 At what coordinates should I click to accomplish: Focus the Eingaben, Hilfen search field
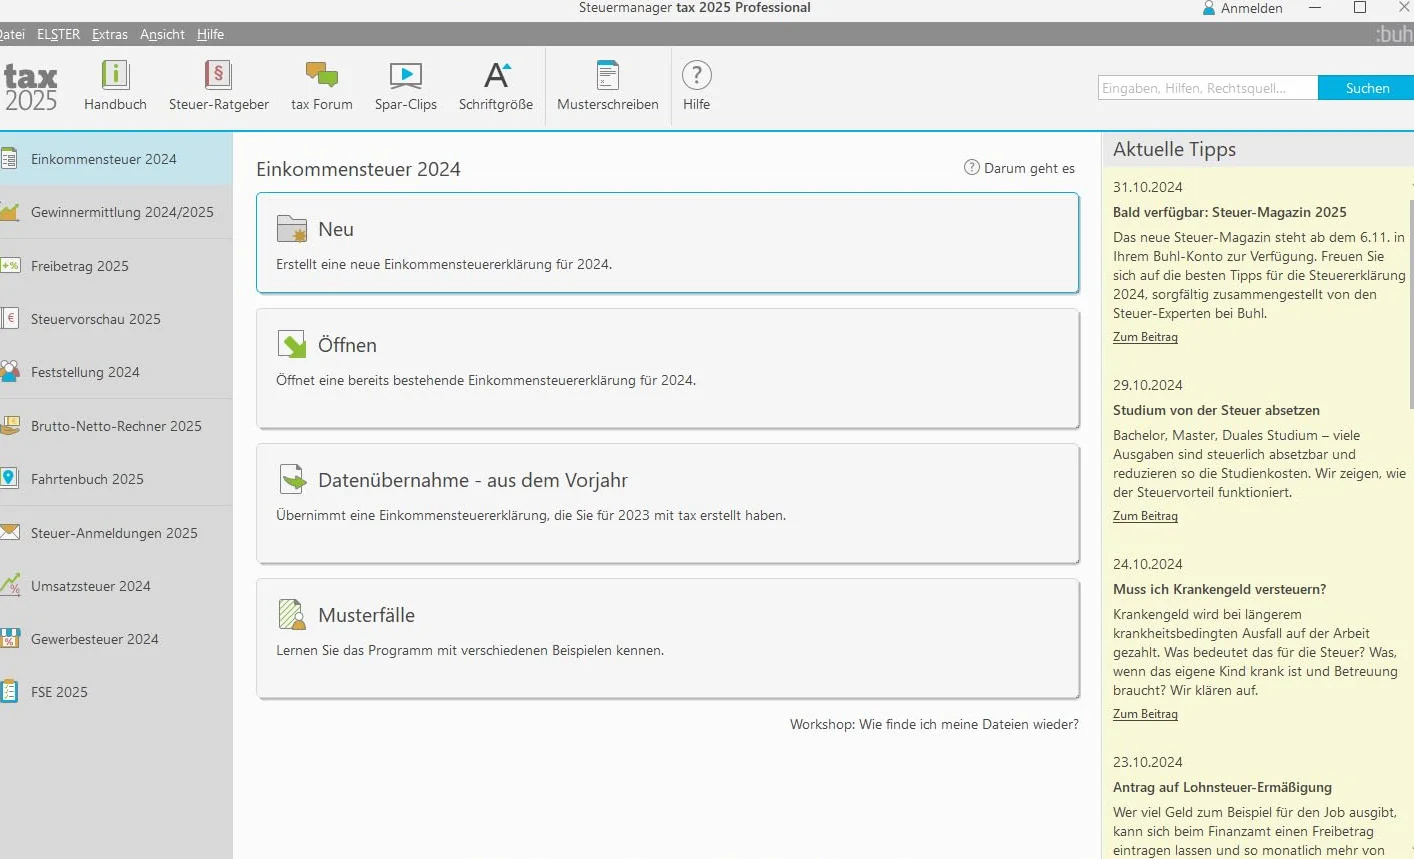(x=1207, y=88)
